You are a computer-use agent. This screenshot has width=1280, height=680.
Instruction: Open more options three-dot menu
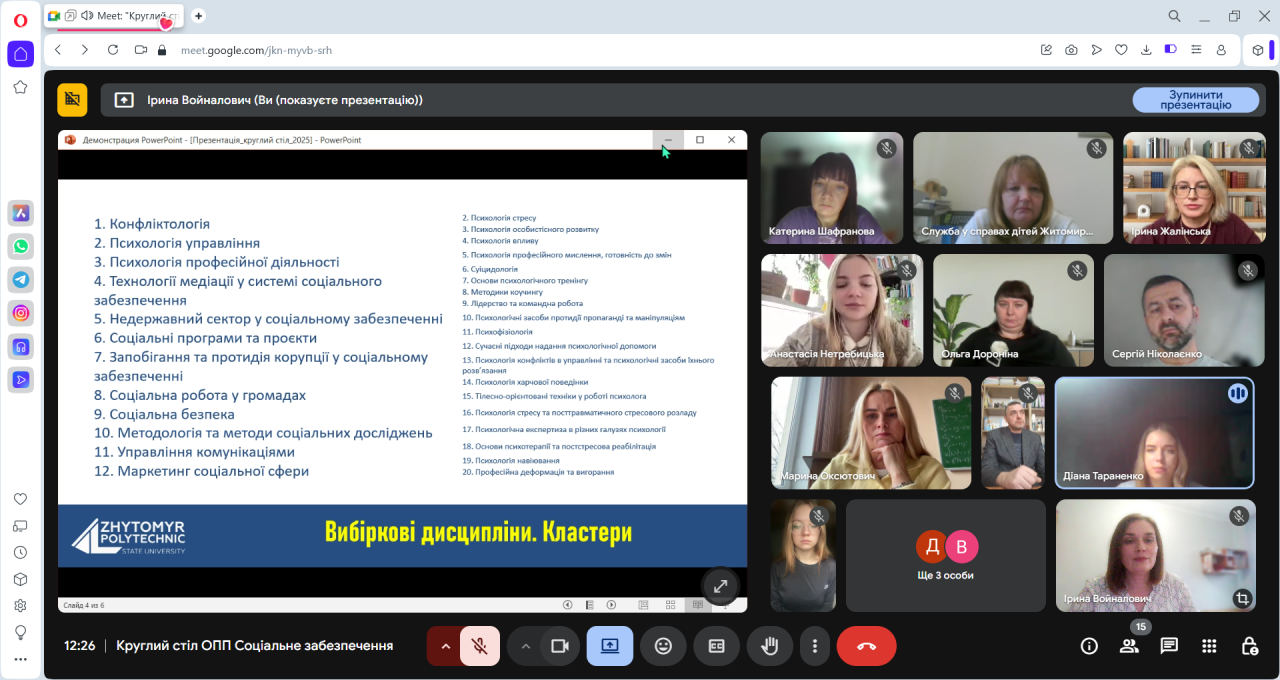(816, 646)
